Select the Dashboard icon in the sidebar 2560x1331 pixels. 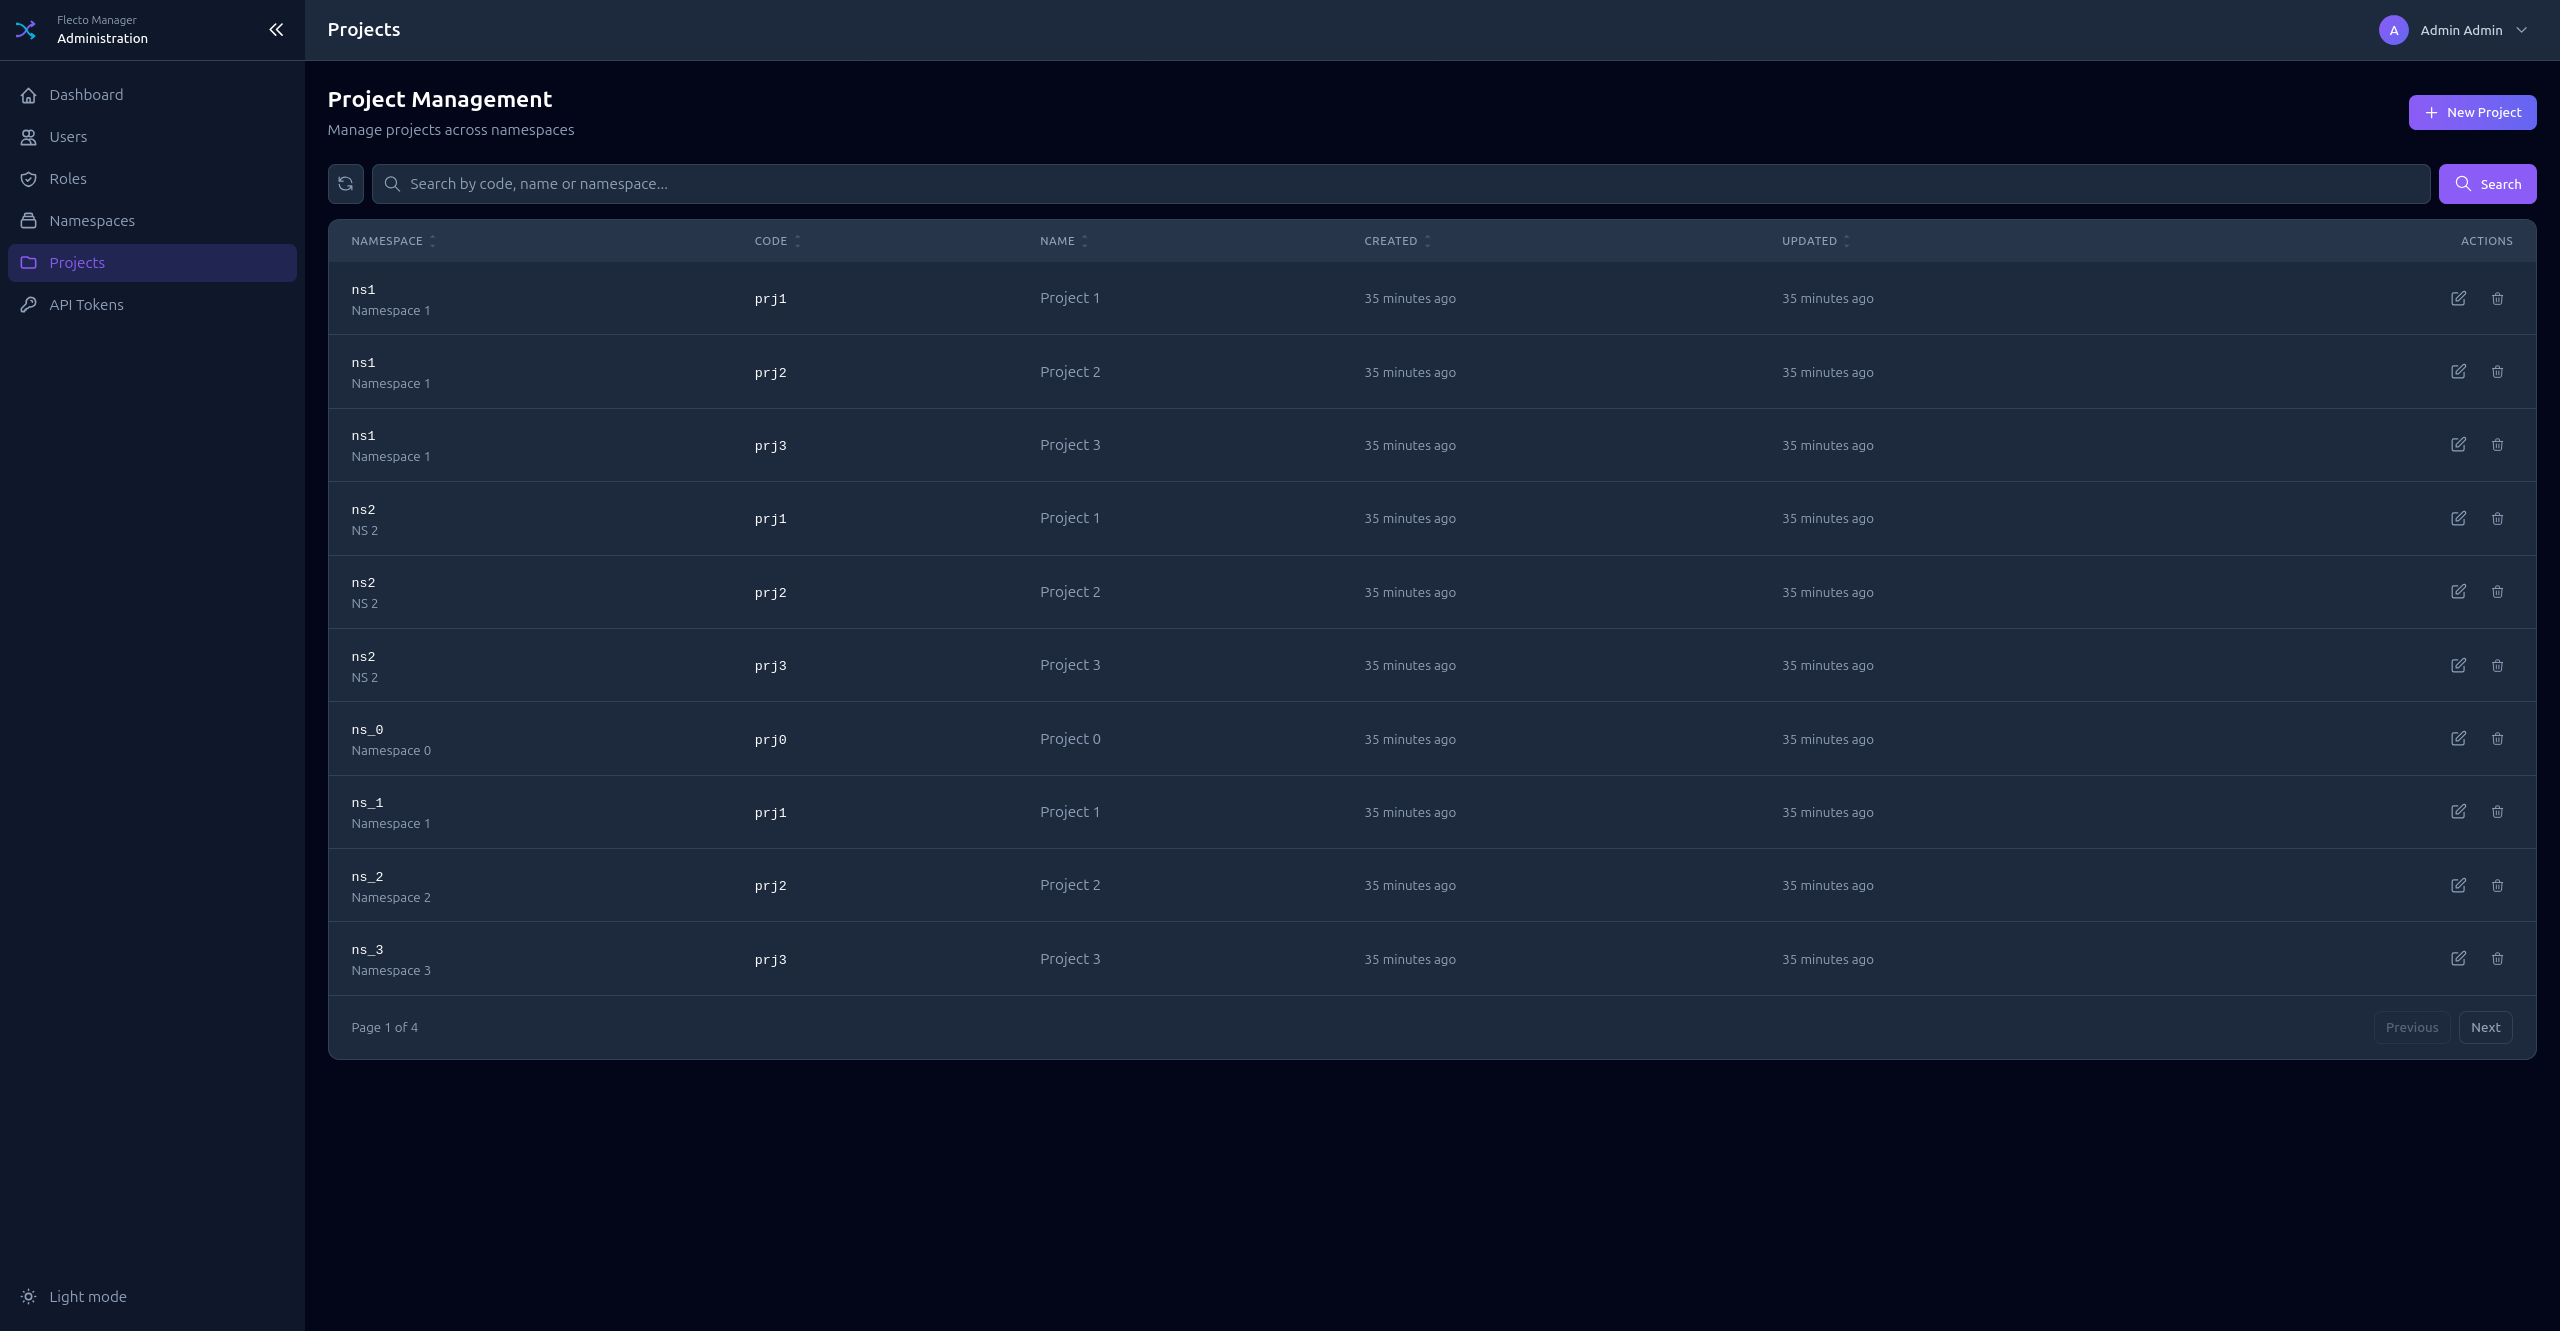point(29,94)
